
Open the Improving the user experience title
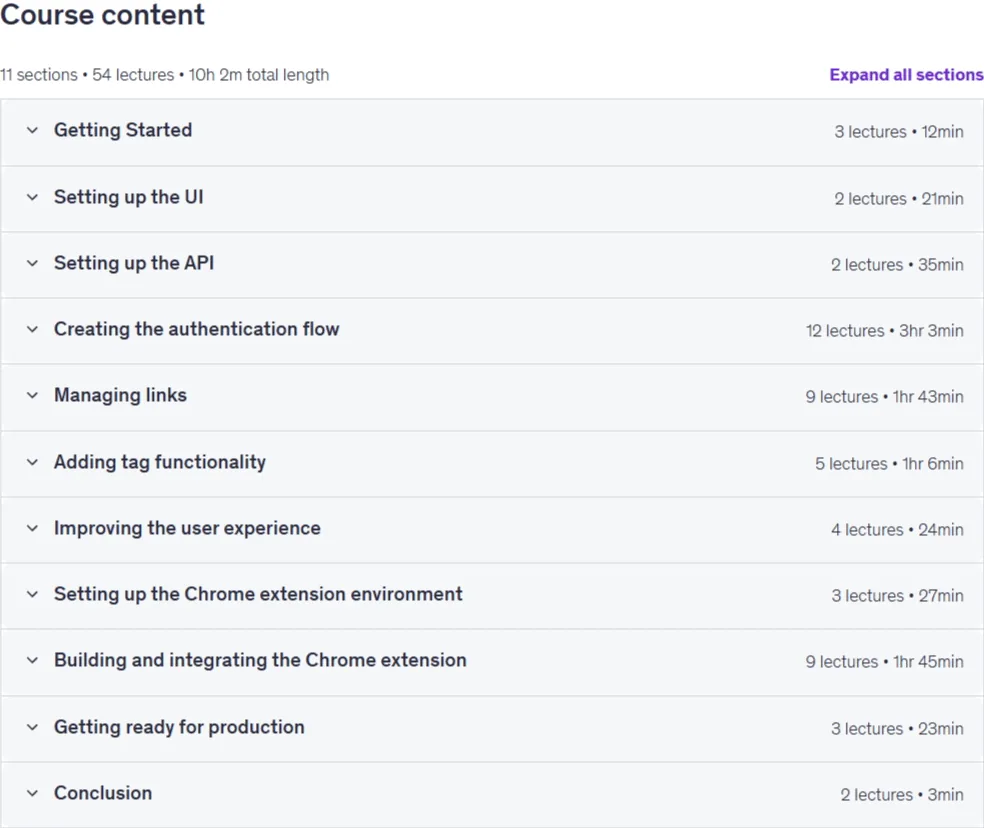click(187, 528)
